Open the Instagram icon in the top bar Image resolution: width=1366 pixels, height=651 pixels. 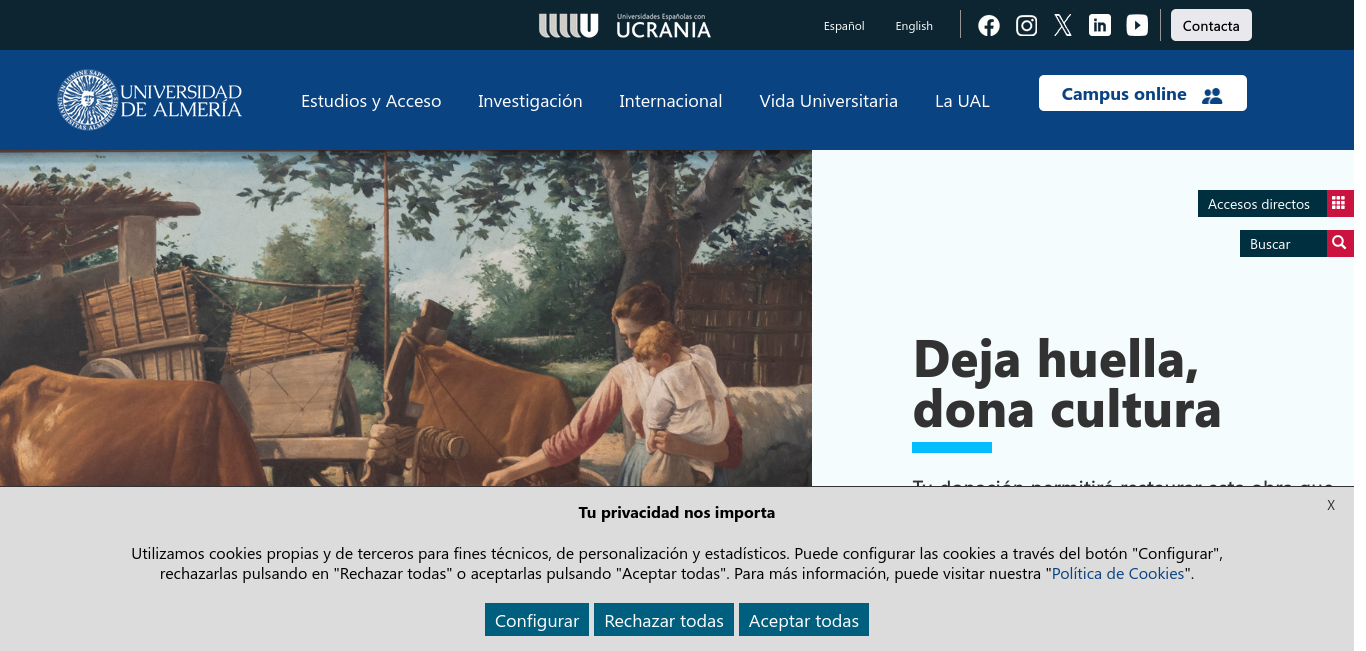pos(1026,26)
